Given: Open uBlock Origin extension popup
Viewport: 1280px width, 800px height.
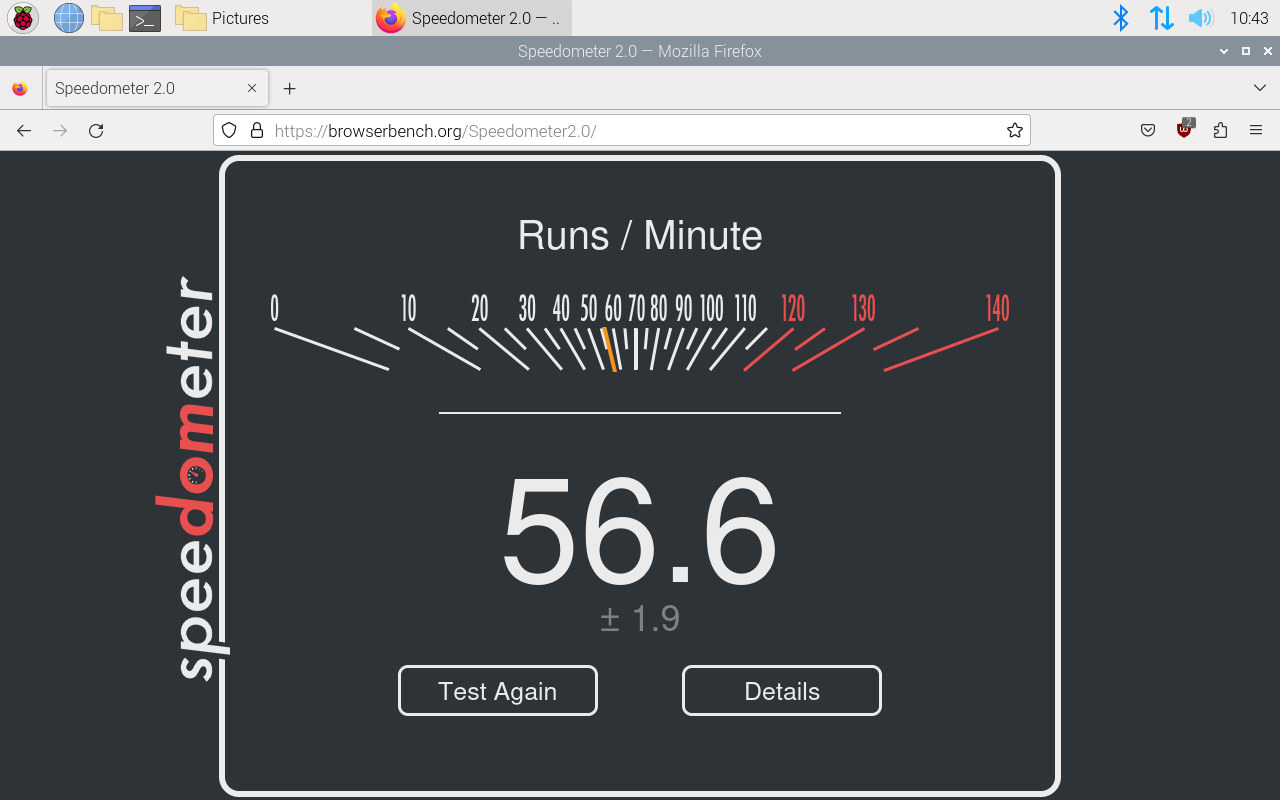Looking at the screenshot, I should [x=1185, y=129].
